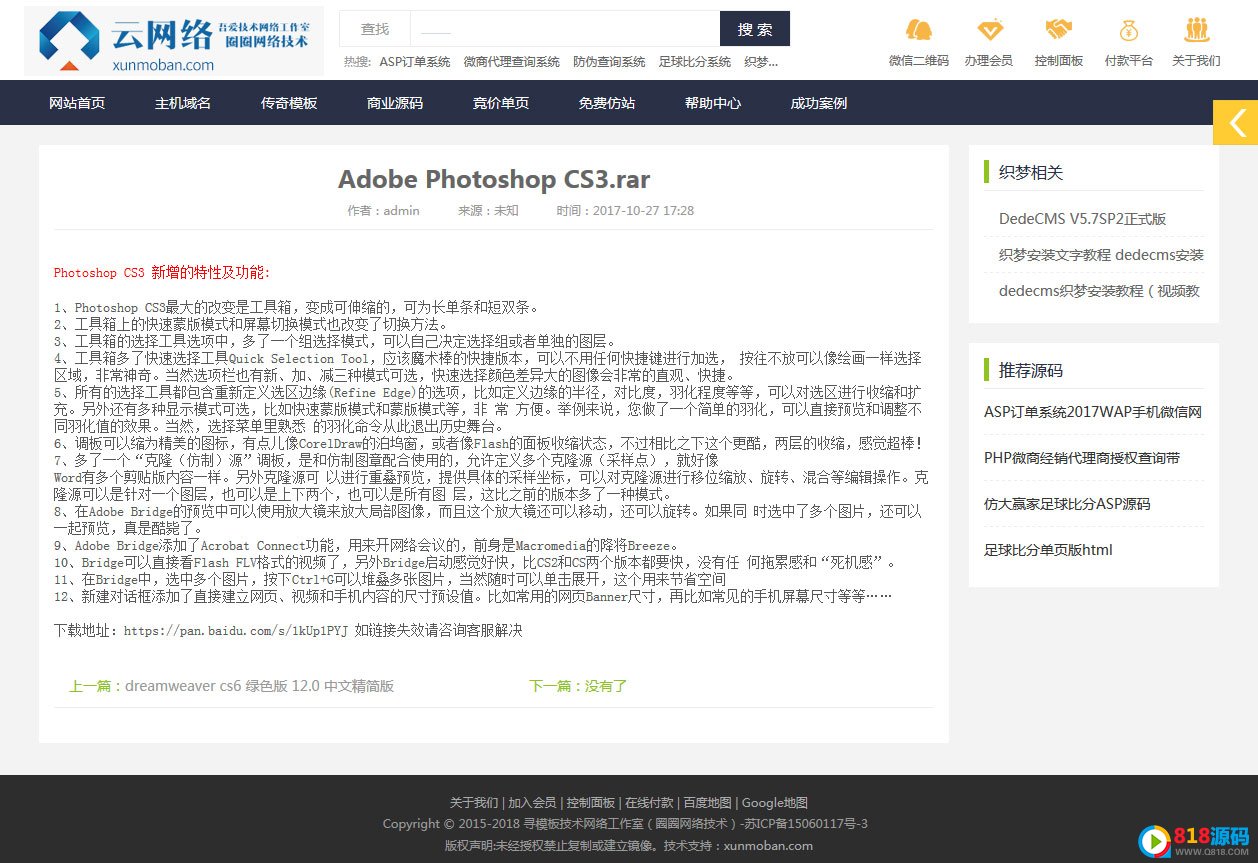The height and width of the screenshot is (863, 1258).
Task: Click the dedecms织梦安装教程 video sidebar link
Action: 1099,291
